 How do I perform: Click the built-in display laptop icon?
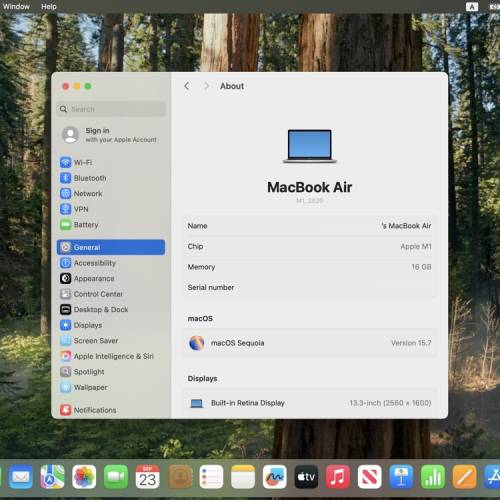point(197,403)
